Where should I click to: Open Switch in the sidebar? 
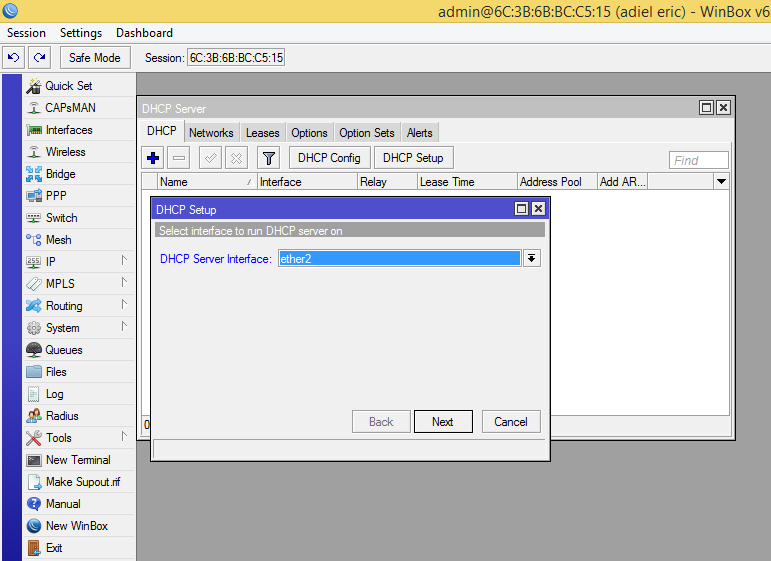[79, 218]
